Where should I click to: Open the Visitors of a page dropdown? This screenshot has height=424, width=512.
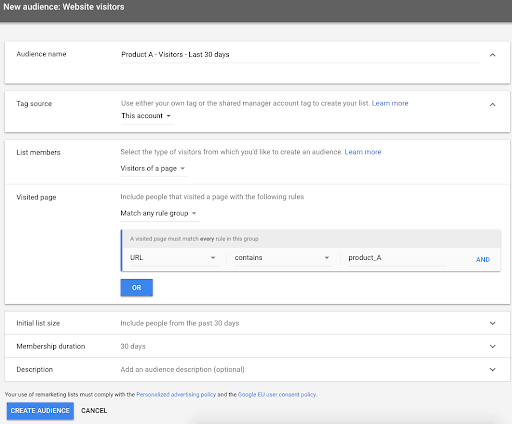[x=154, y=169]
